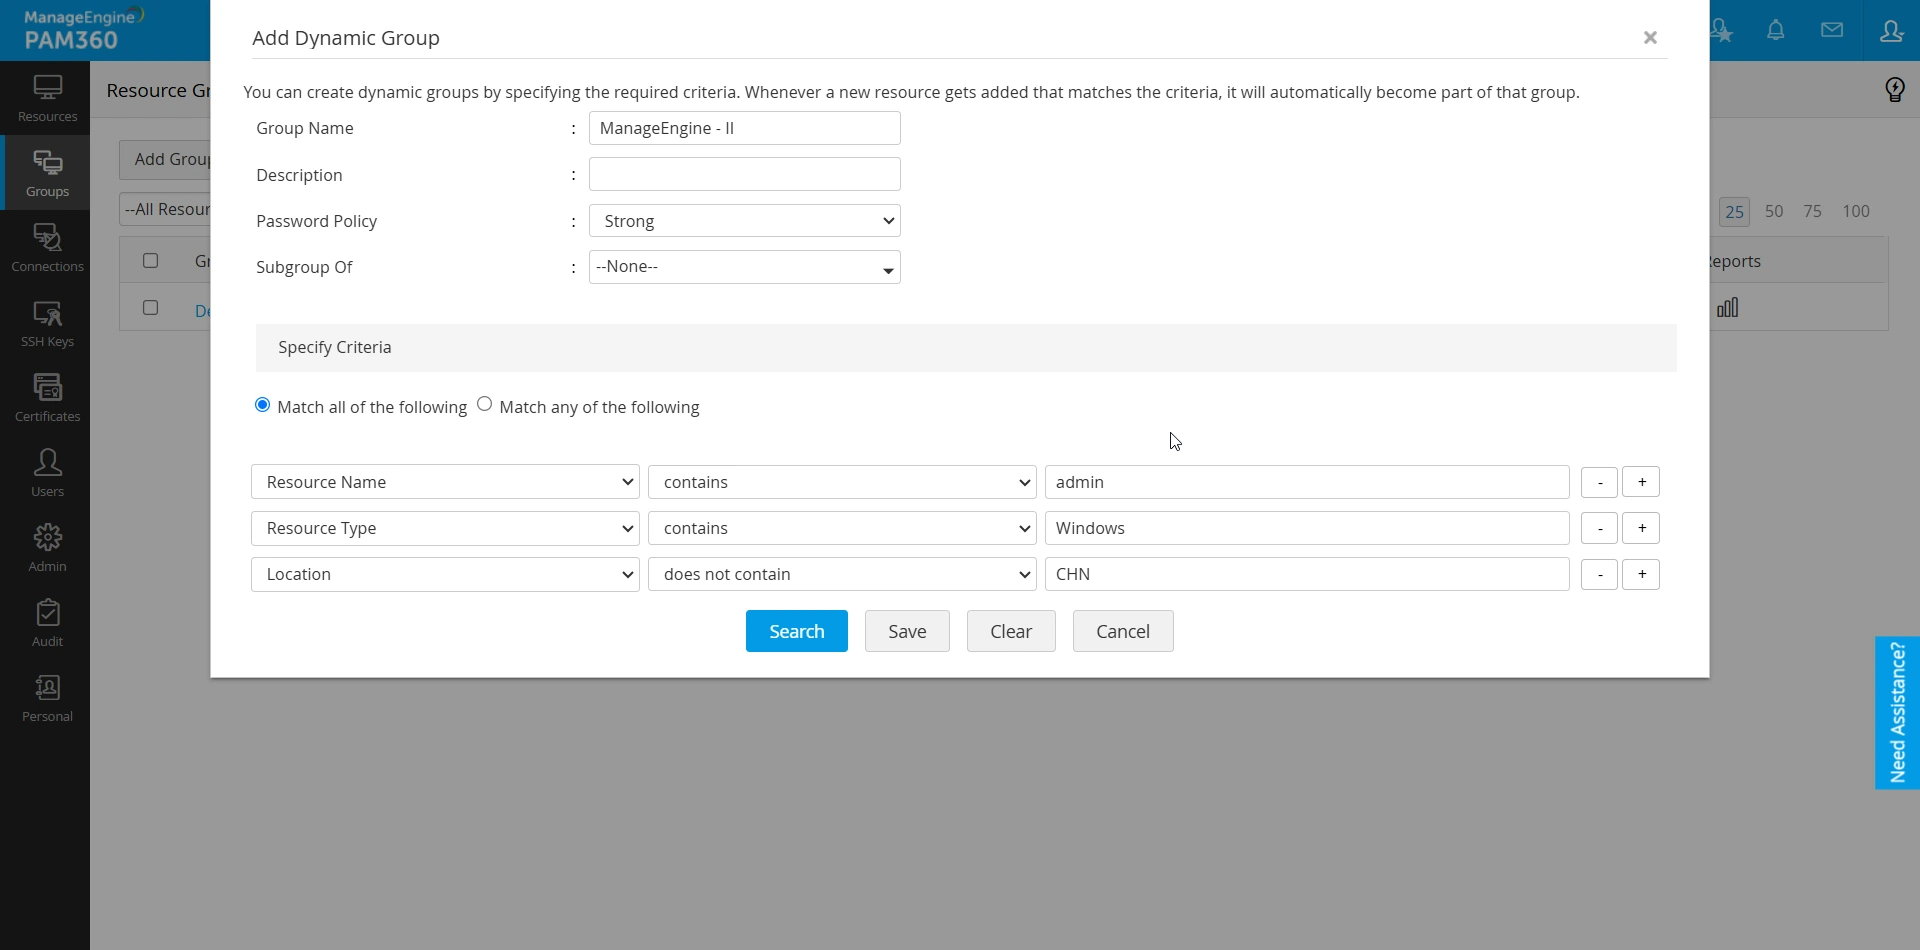Open the mail icon in top bar
The width and height of the screenshot is (1920, 950).
click(x=1833, y=30)
